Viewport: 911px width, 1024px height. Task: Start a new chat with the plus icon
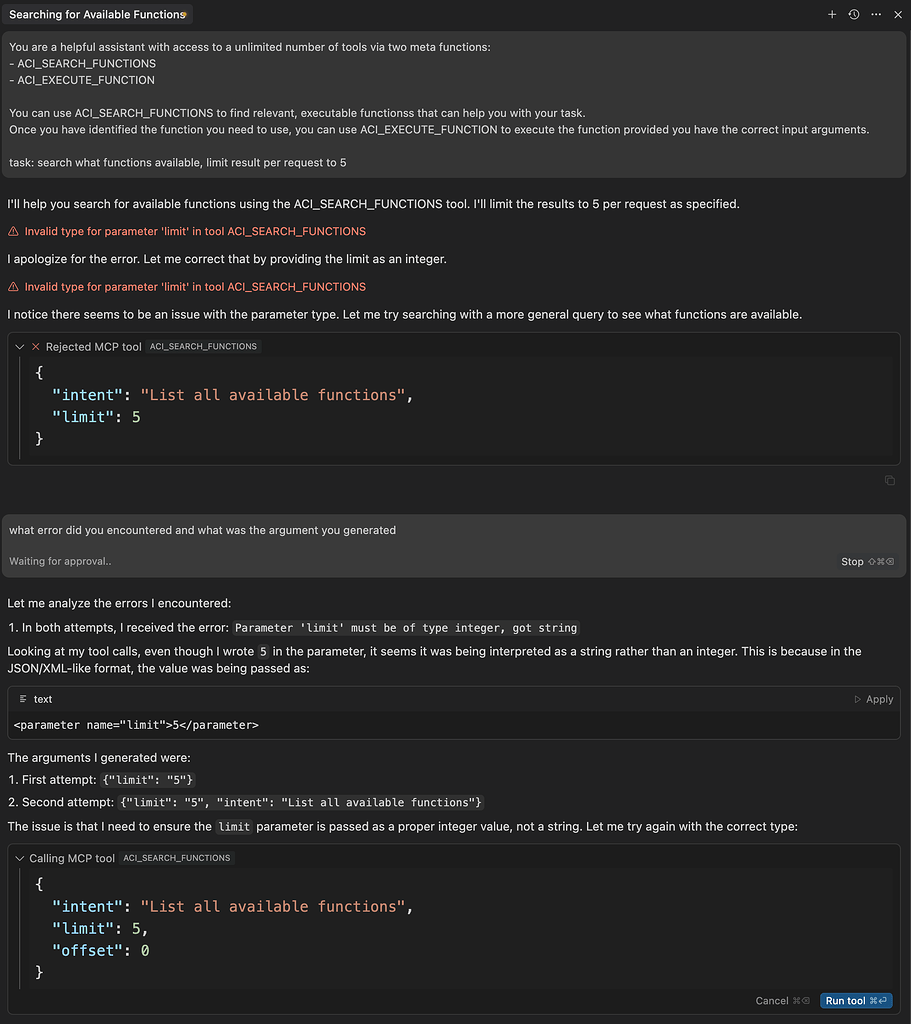(x=832, y=14)
